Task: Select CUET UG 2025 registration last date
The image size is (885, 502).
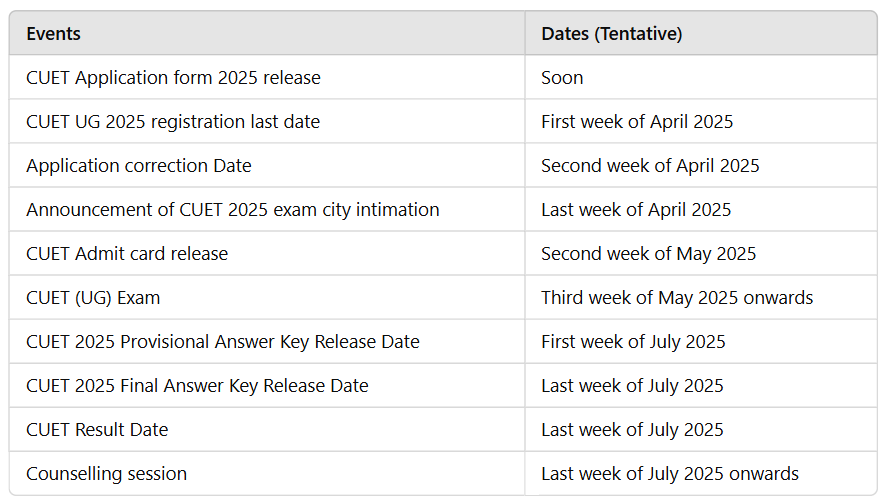Action: tap(173, 122)
